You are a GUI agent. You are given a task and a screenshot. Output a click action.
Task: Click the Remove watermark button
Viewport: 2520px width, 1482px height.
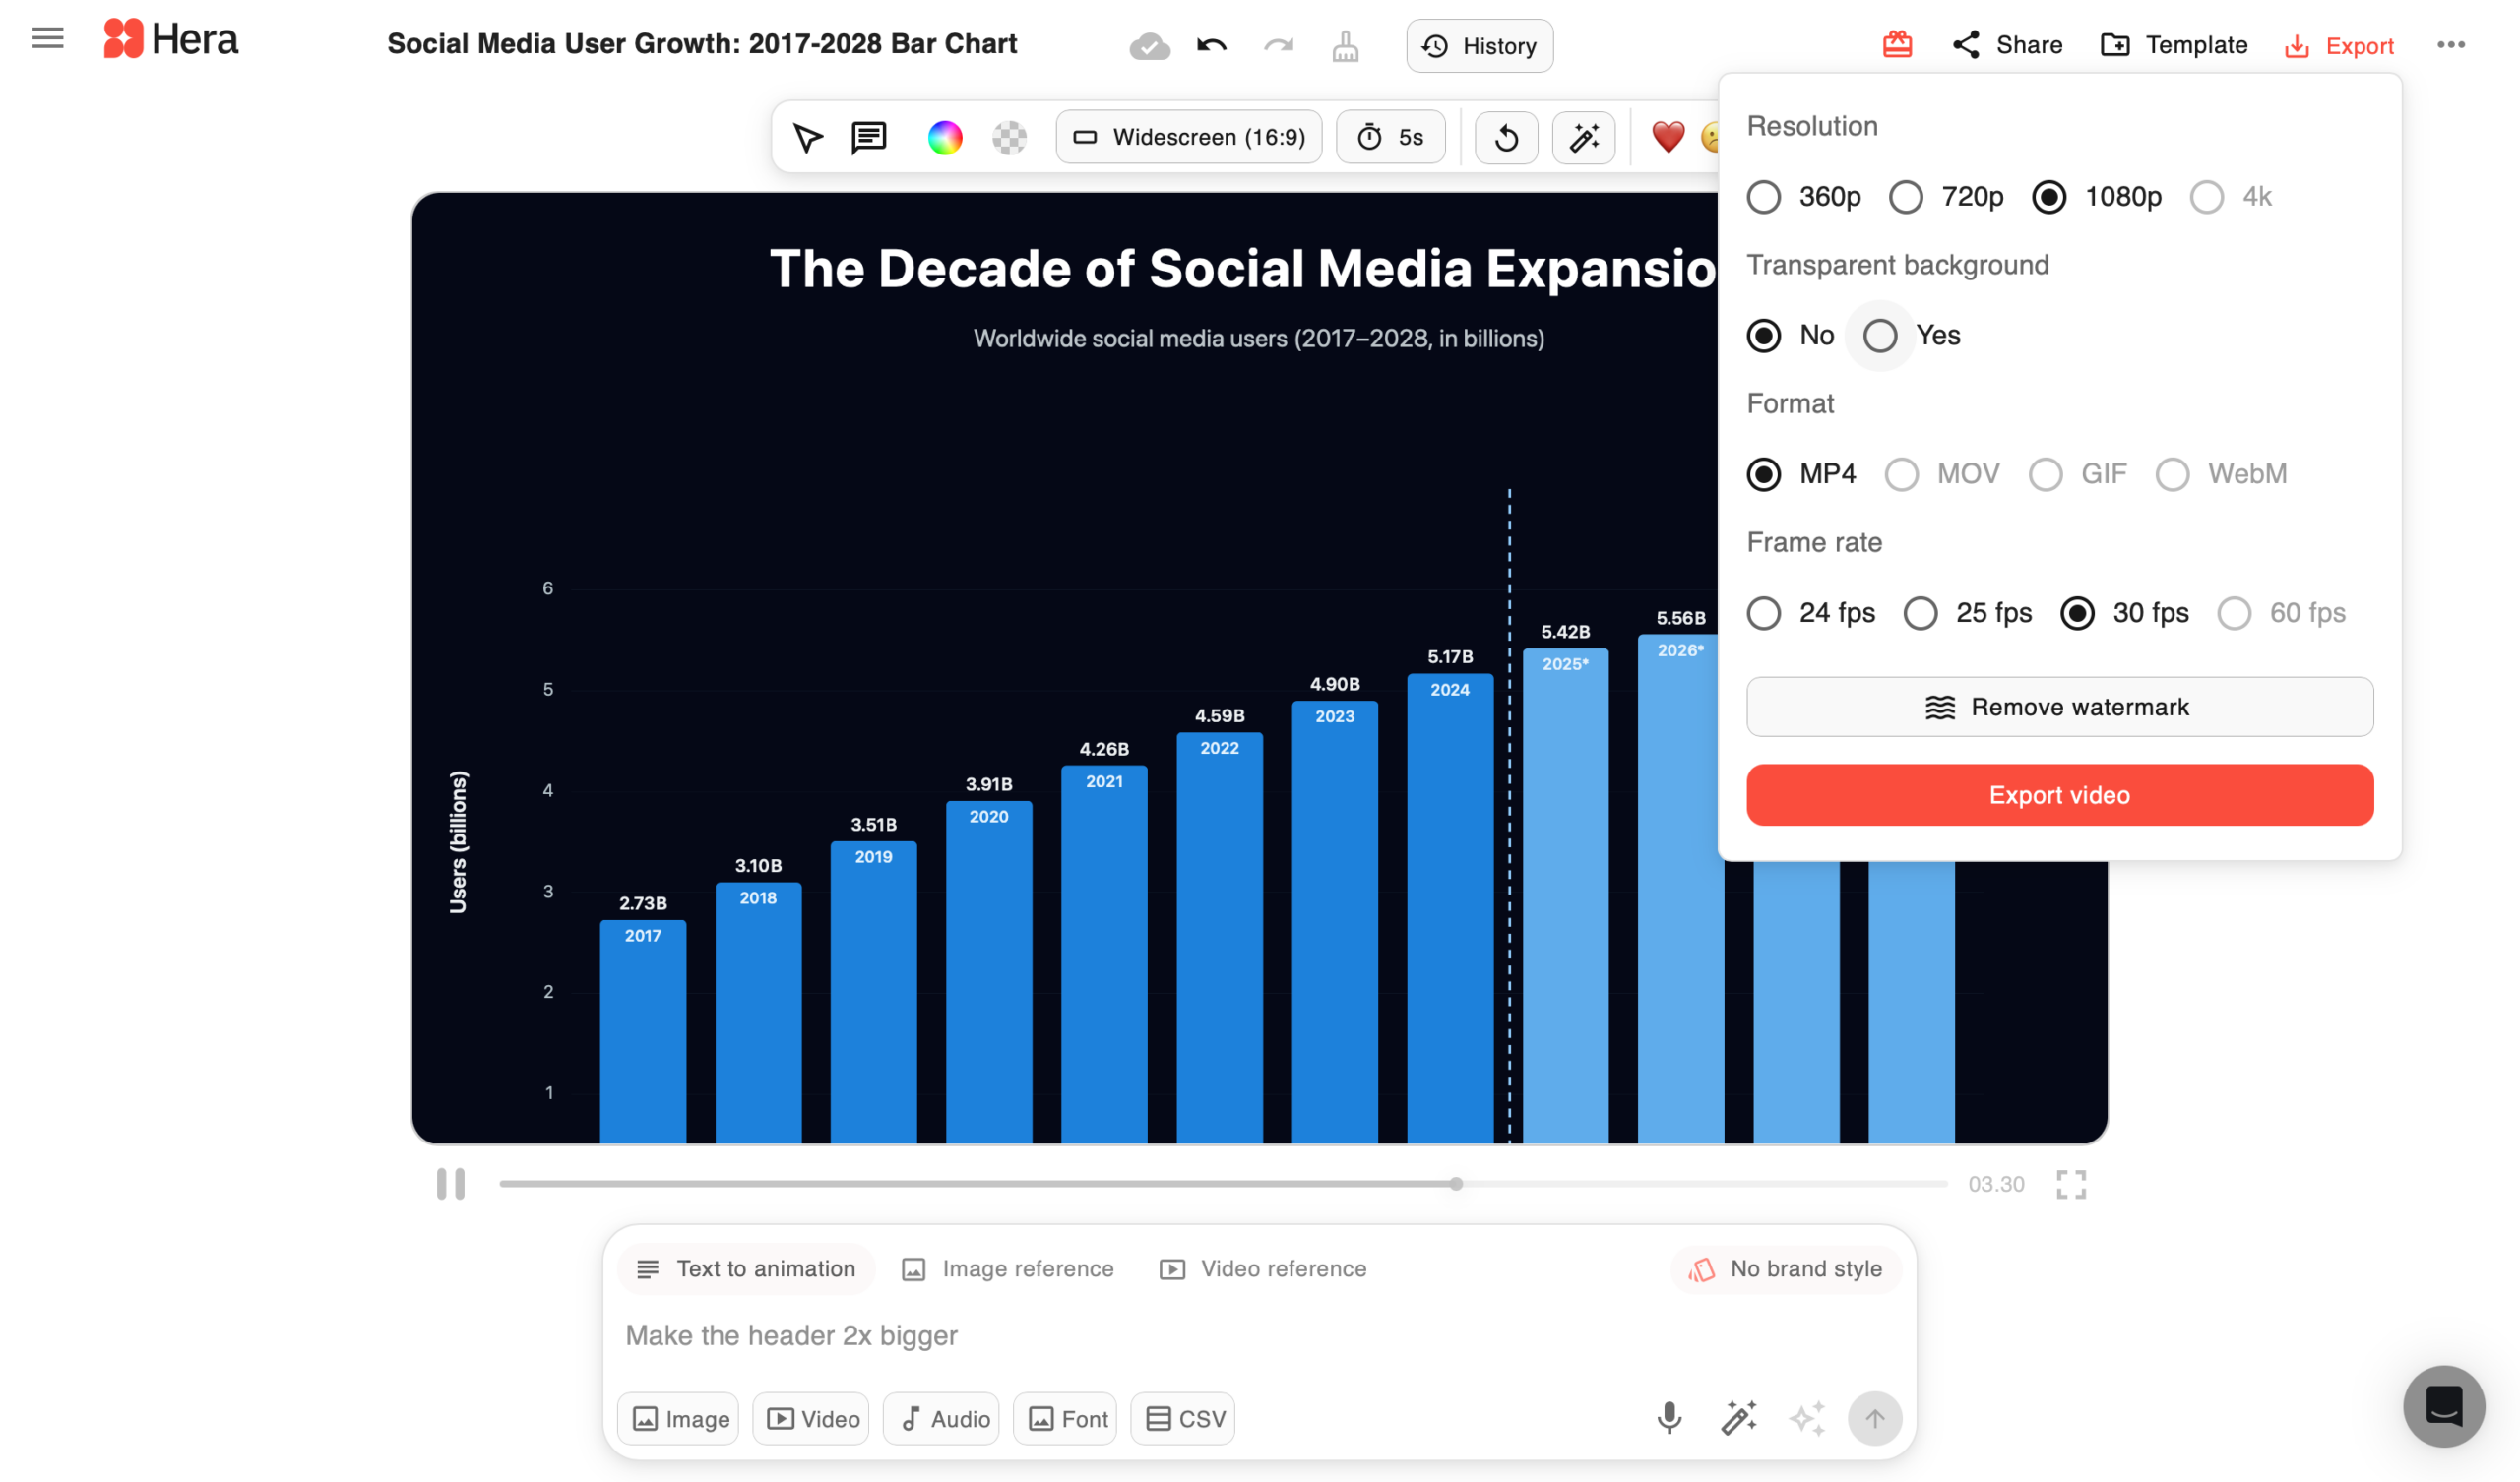pos(2059,707)
